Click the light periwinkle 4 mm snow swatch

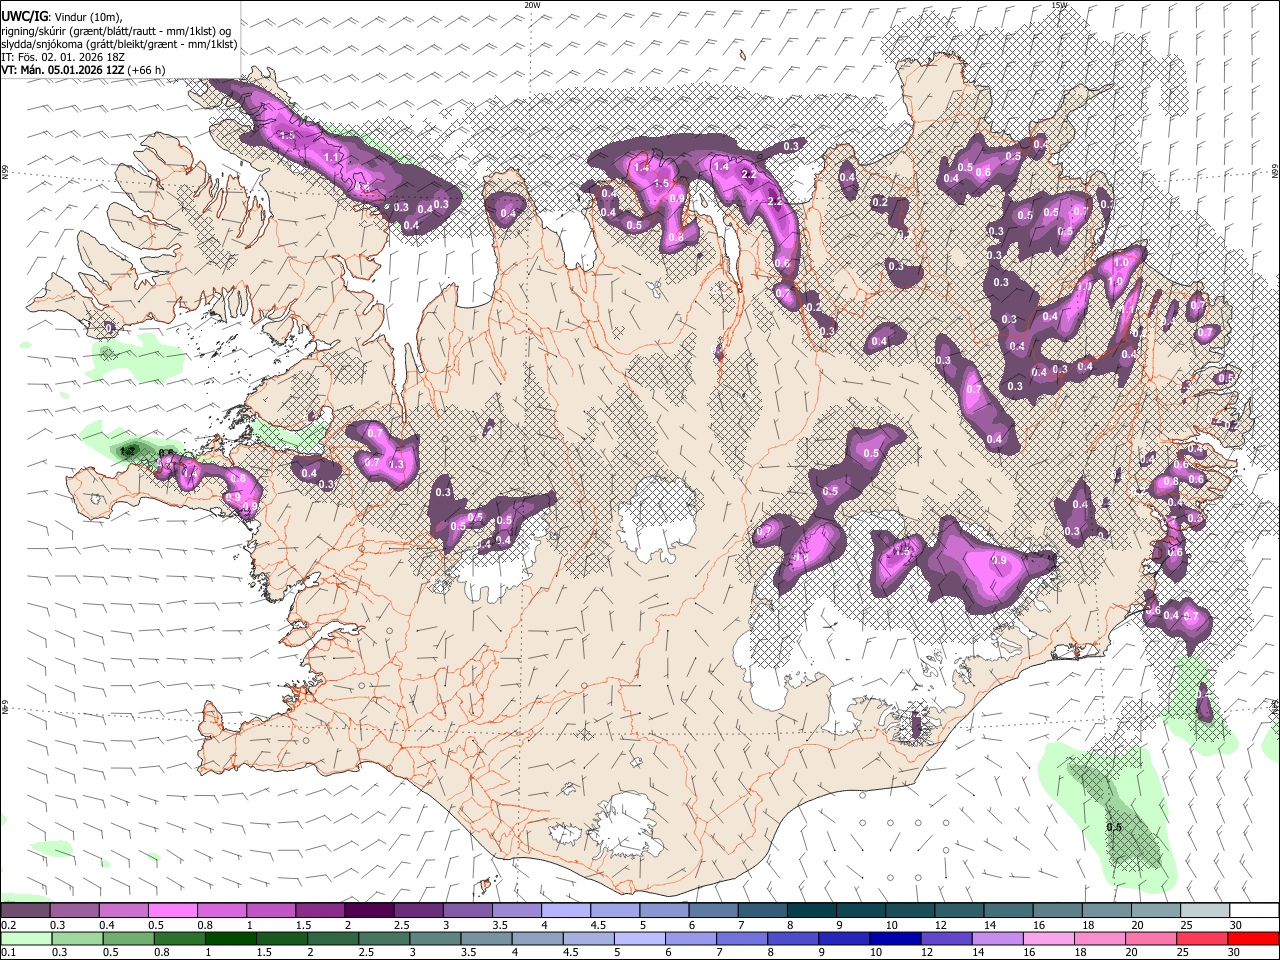pyautogui.click(x=566, y=911)
